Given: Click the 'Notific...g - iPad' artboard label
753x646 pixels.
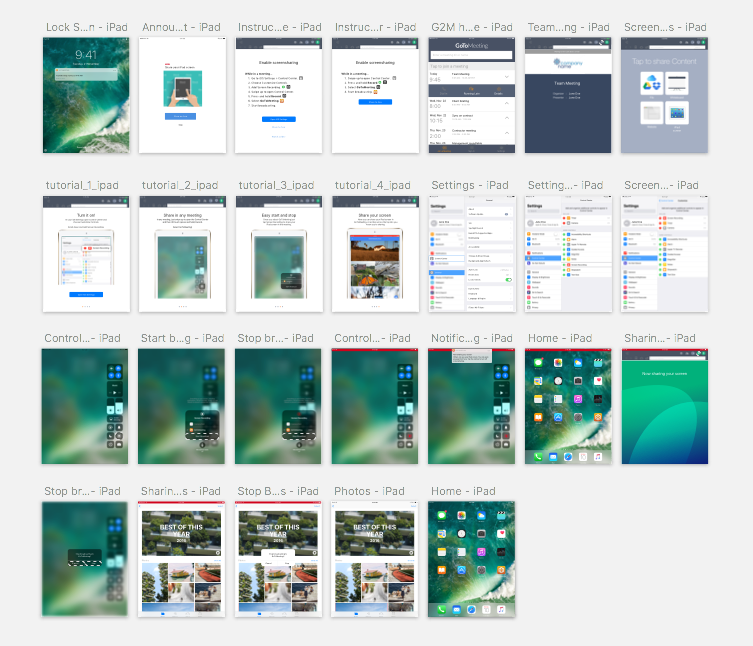Looking at the screenshot, I should point(472,338).
